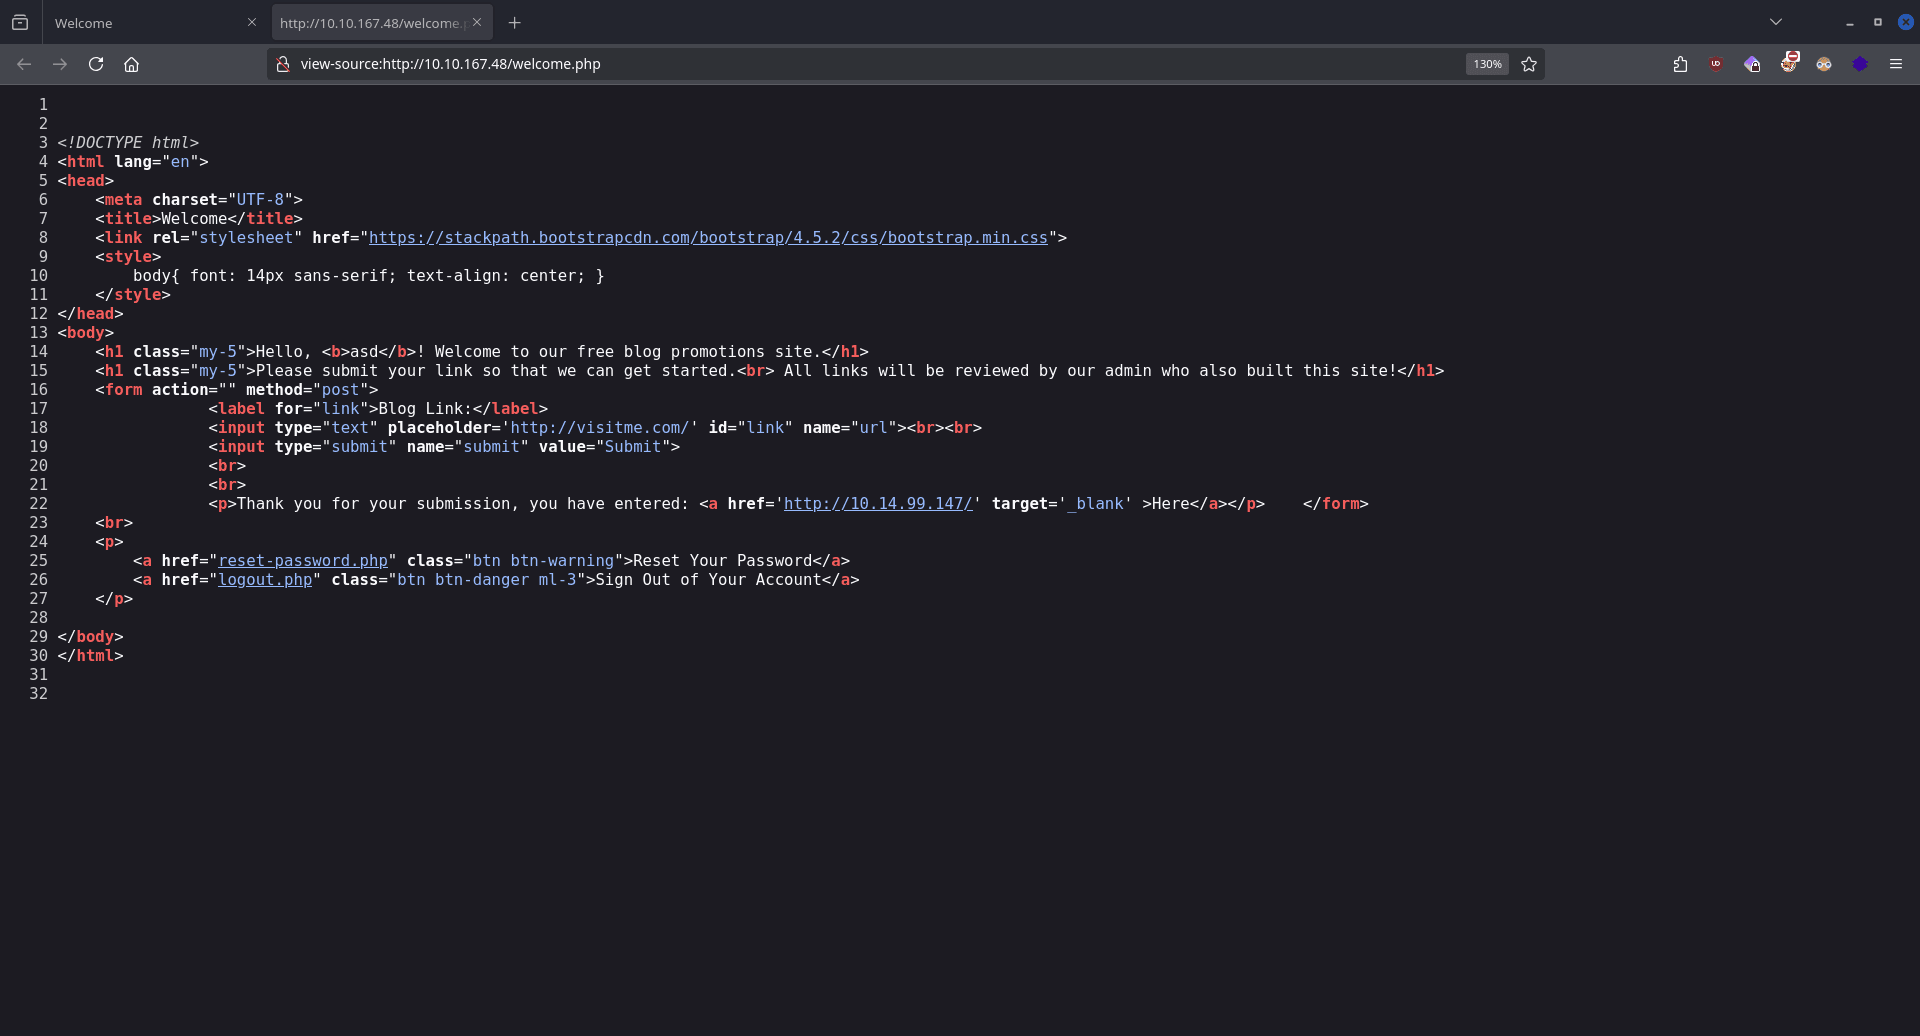Open the hamburger application menu
The height and width of the screenshot is (1036, 1920).
[x=1896, y=64]
